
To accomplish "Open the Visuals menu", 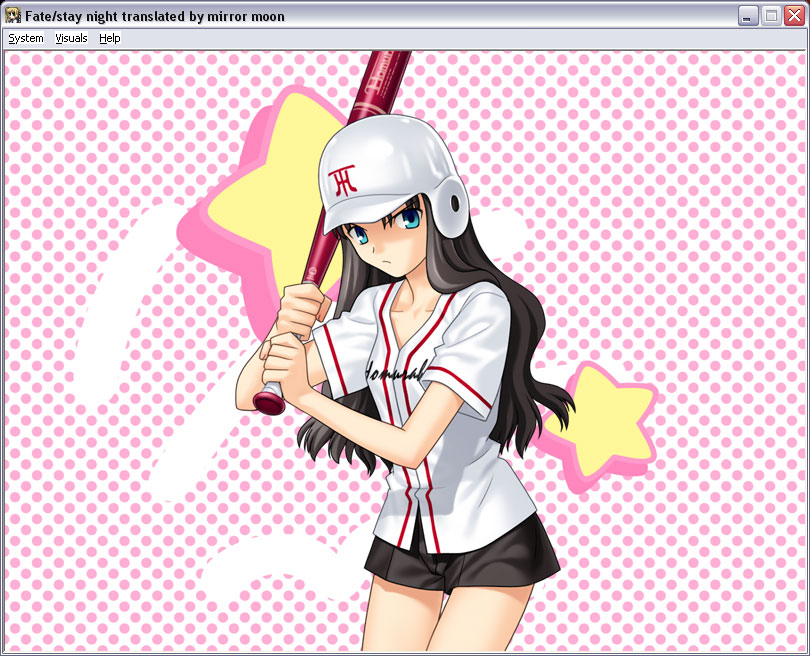I will 71,38.
